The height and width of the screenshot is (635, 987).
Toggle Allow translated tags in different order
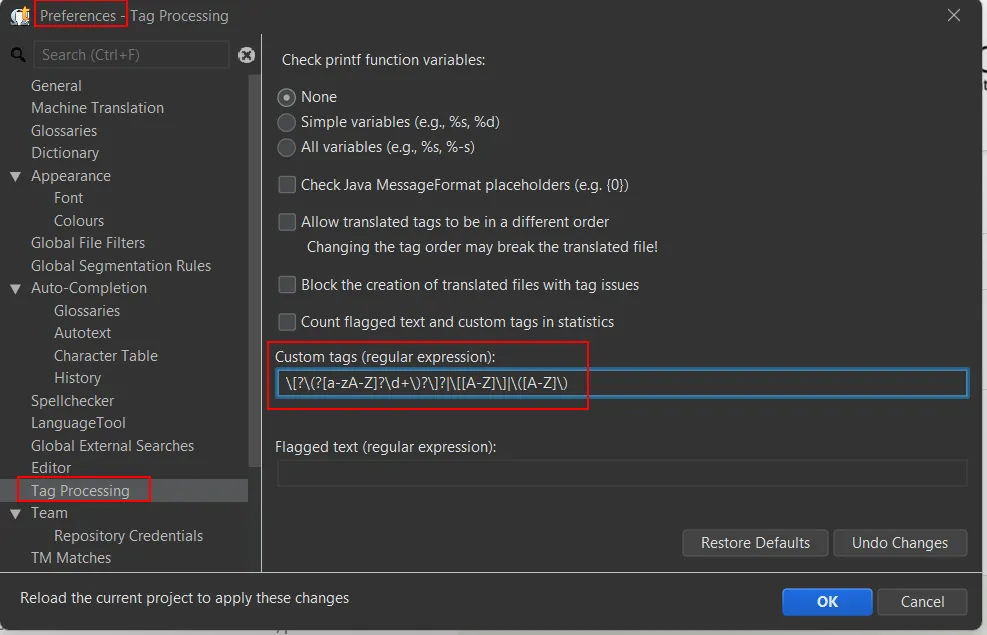pos(287,222)
